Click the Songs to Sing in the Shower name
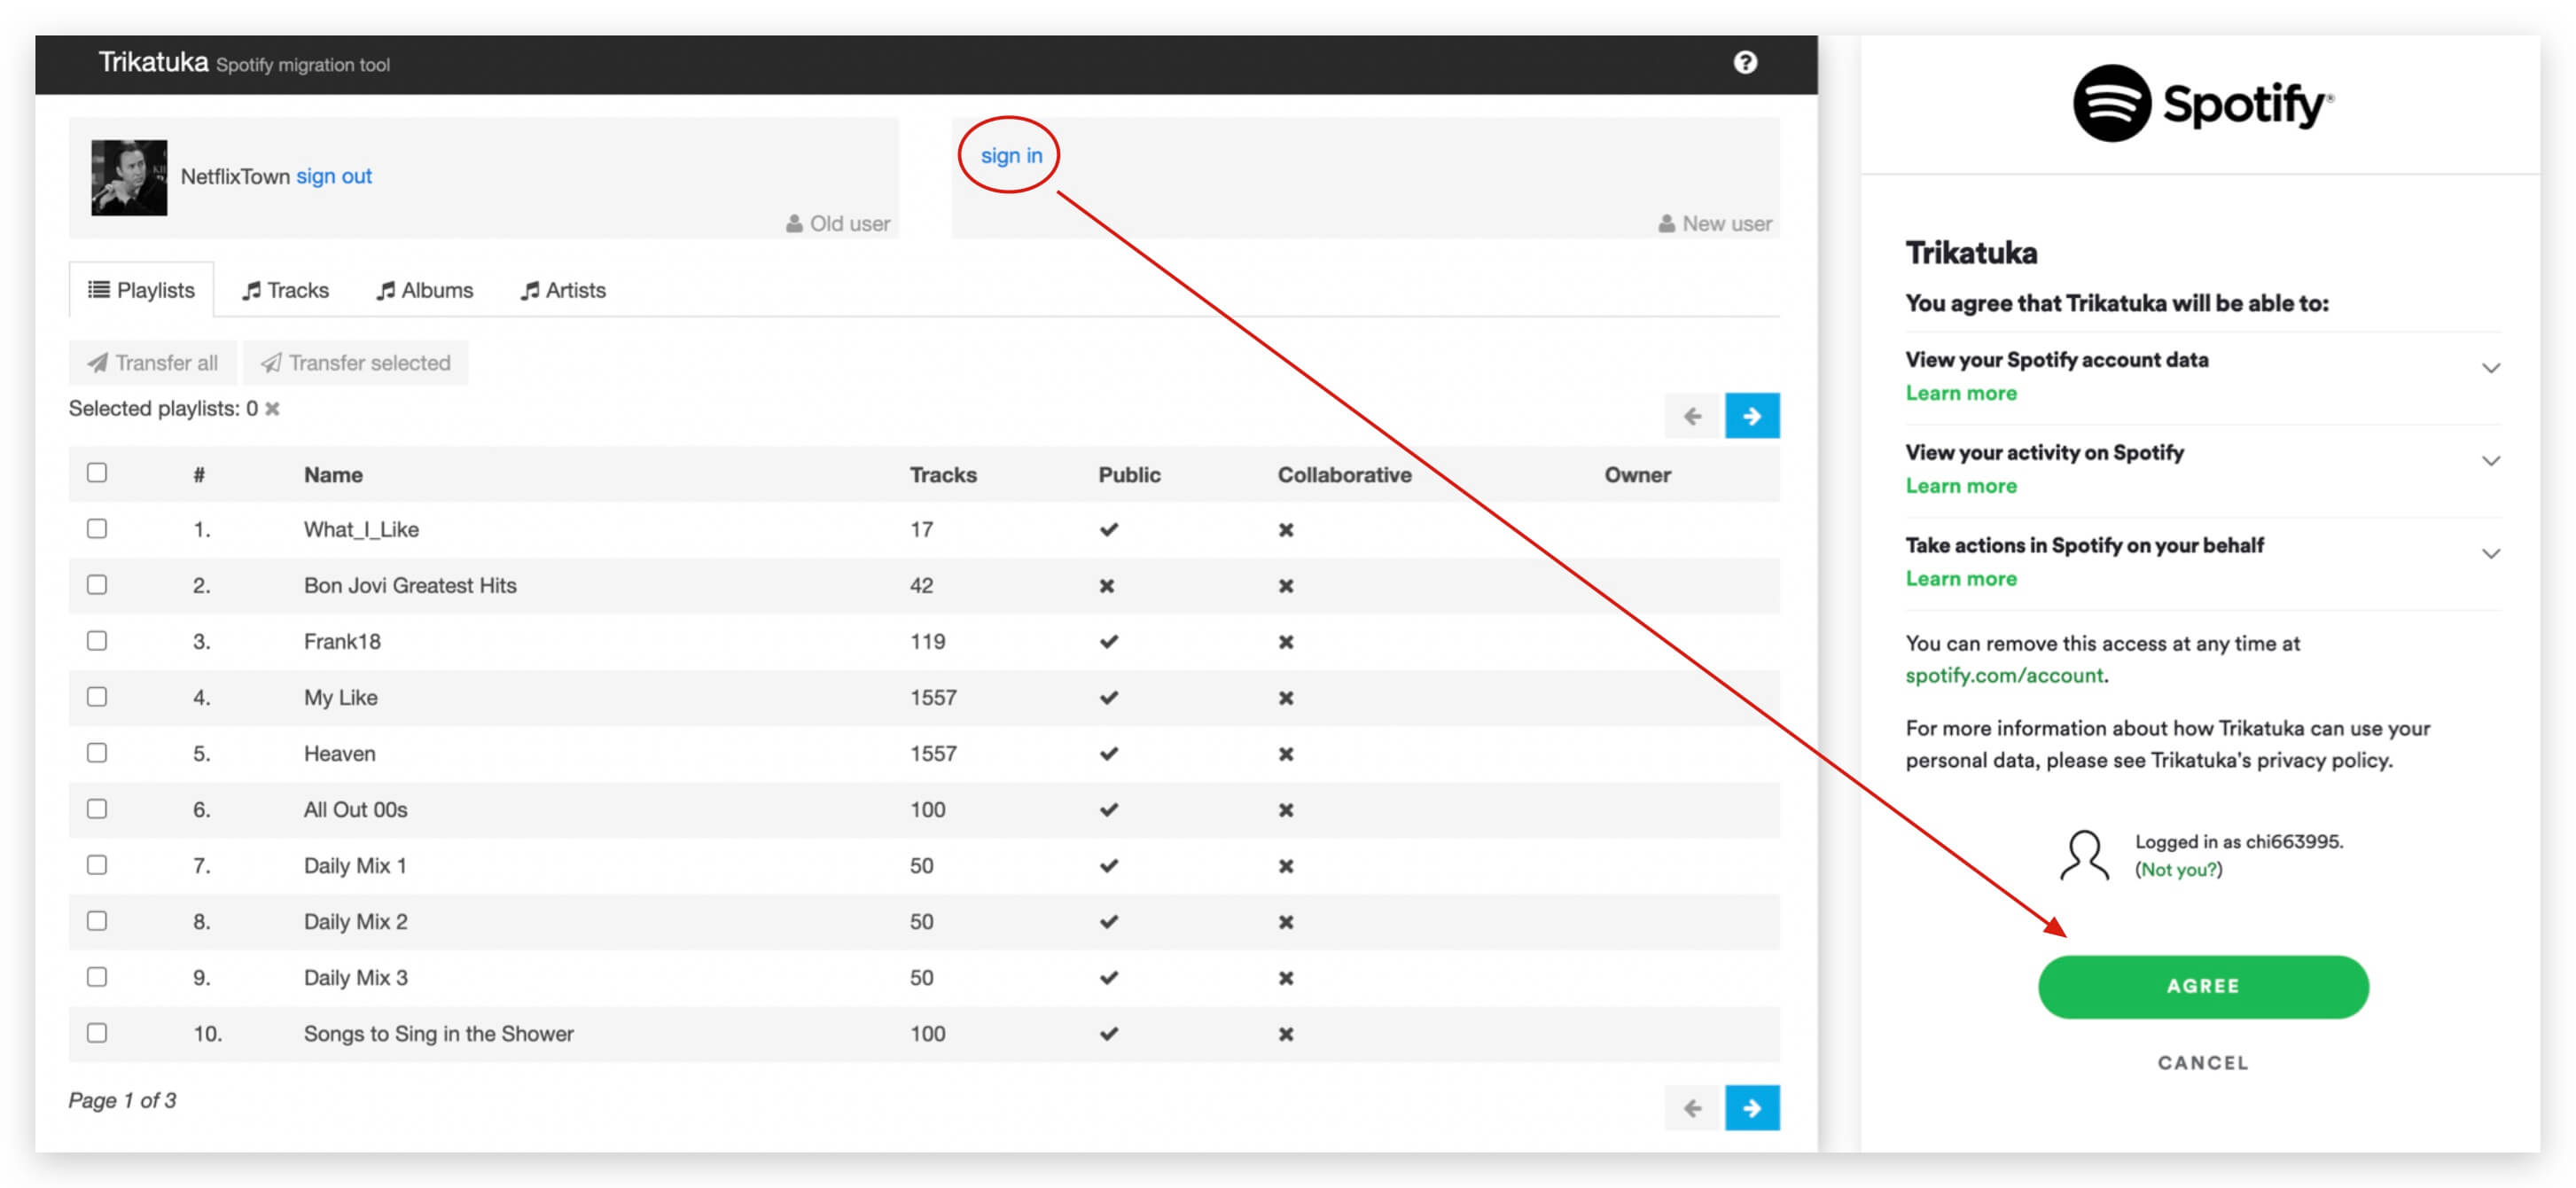2576x1188 pixels. [438, 1033]
